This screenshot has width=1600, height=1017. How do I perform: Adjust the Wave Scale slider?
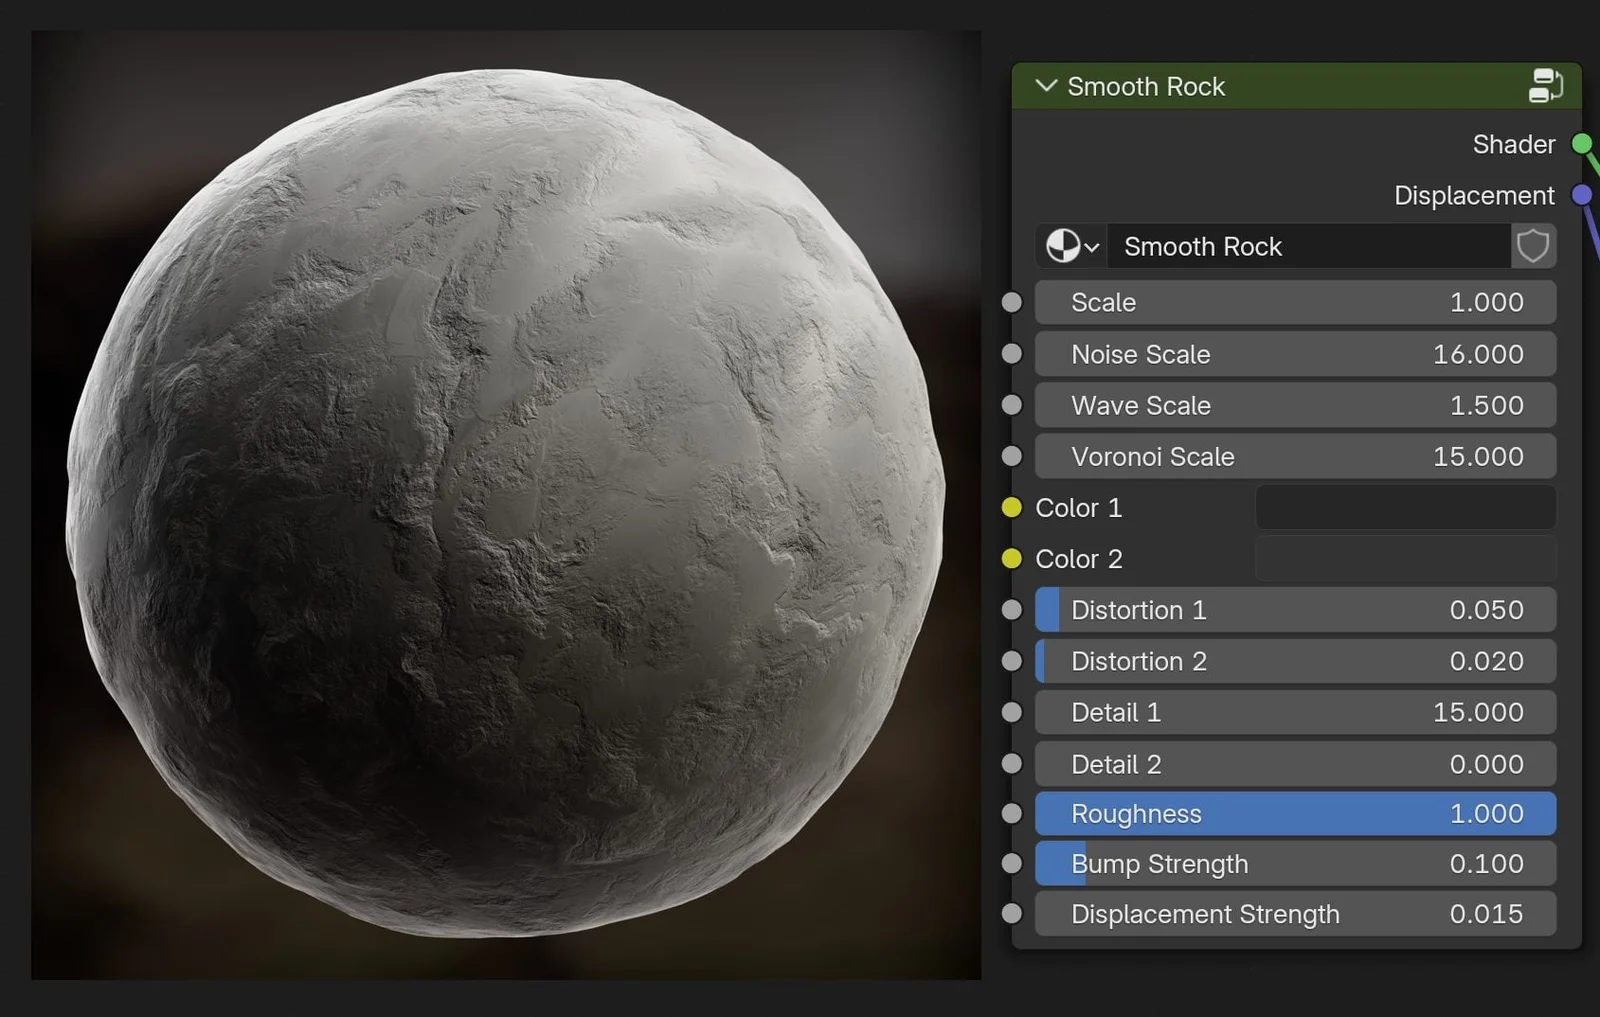tap(1295, 405)
